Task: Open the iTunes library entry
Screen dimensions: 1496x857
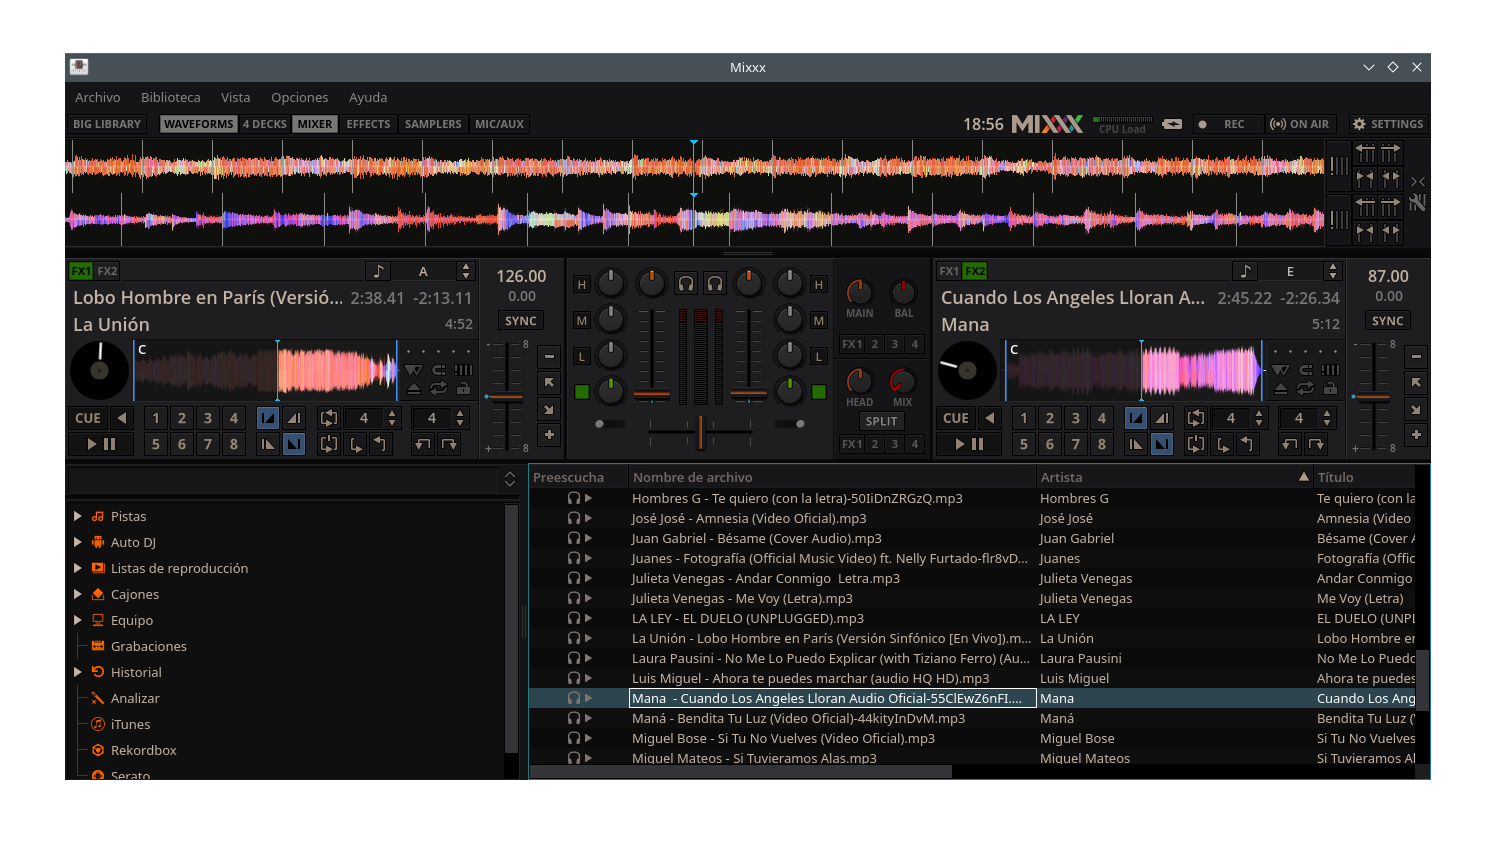Action: coord(130,724)
